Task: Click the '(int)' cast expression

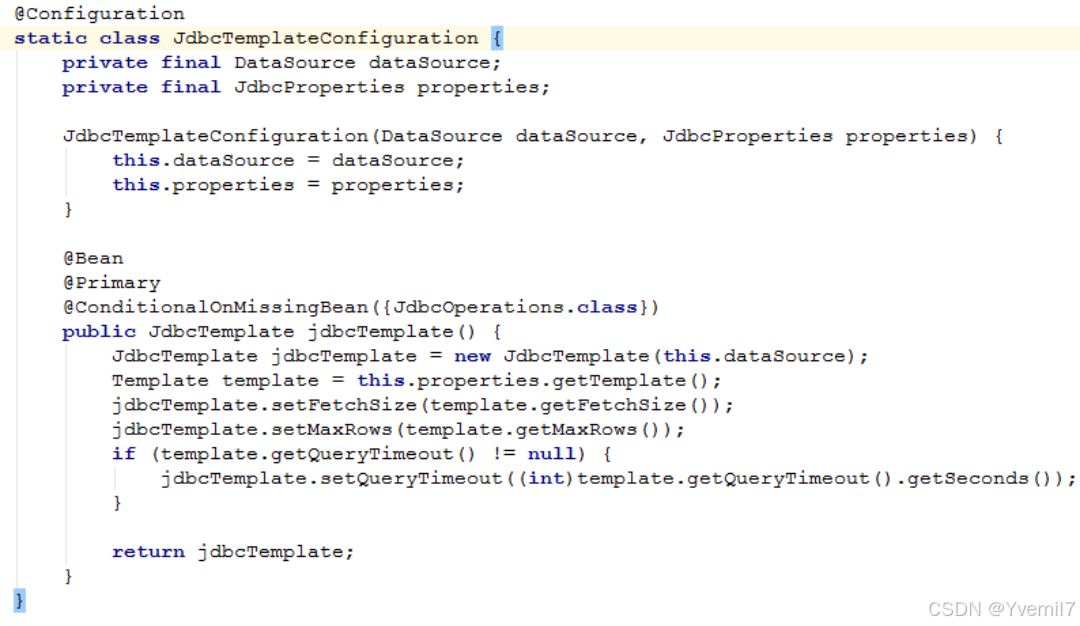Action: [547, 479]
